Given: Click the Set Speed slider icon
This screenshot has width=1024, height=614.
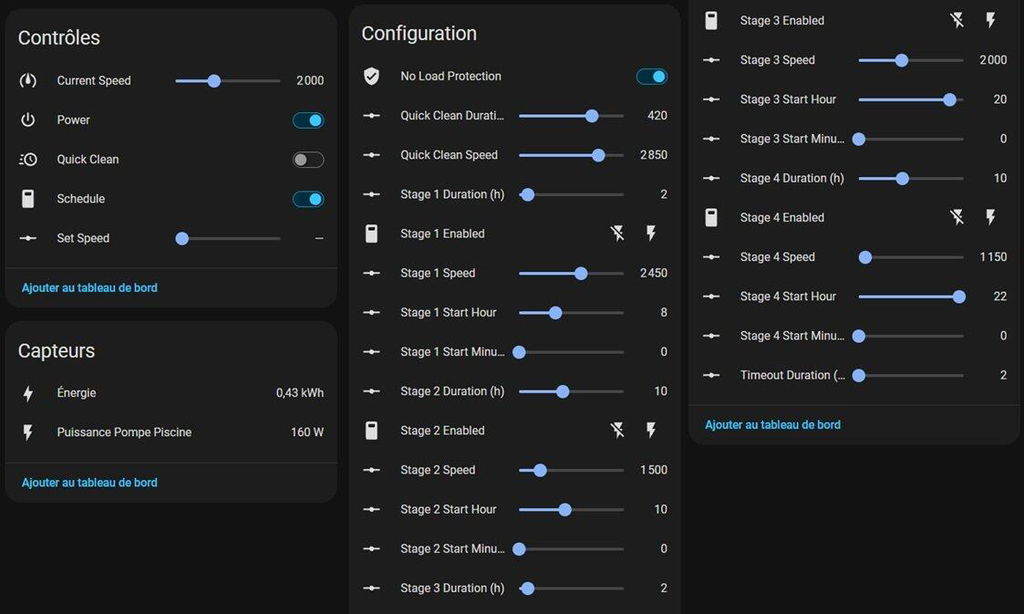Looking at the screenshot, I should point(28,238).
